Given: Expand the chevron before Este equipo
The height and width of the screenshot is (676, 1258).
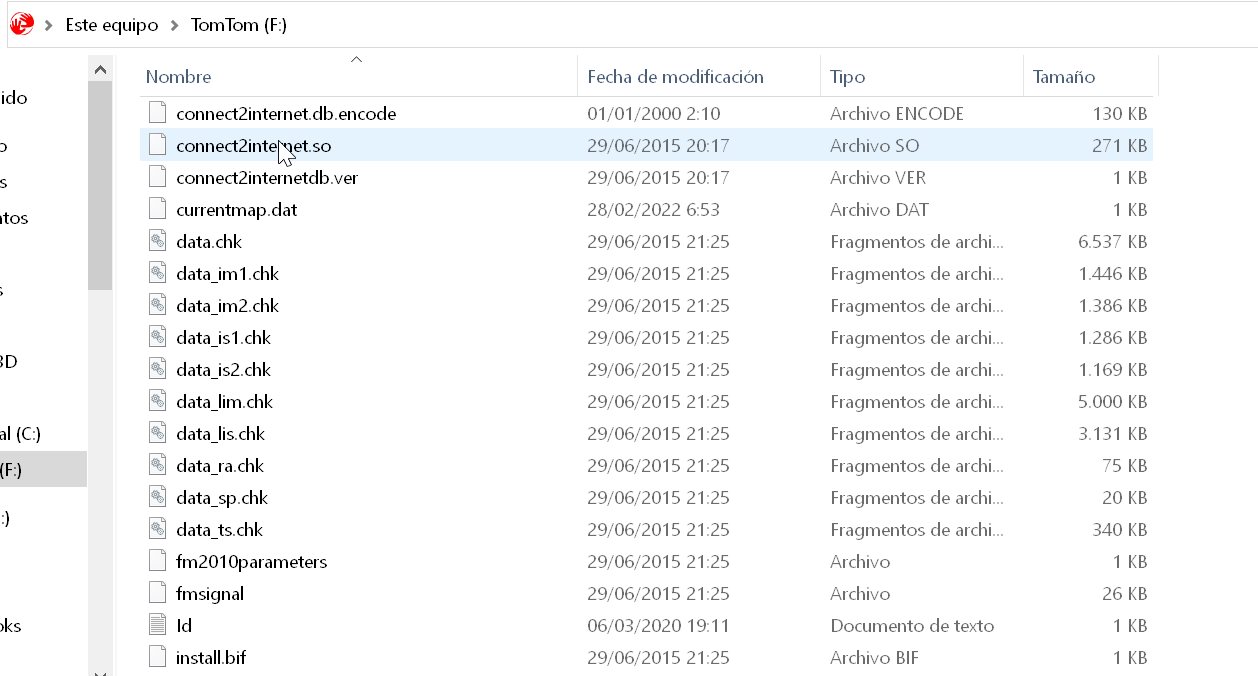Looking at the screenshot, I should [49, 25].
